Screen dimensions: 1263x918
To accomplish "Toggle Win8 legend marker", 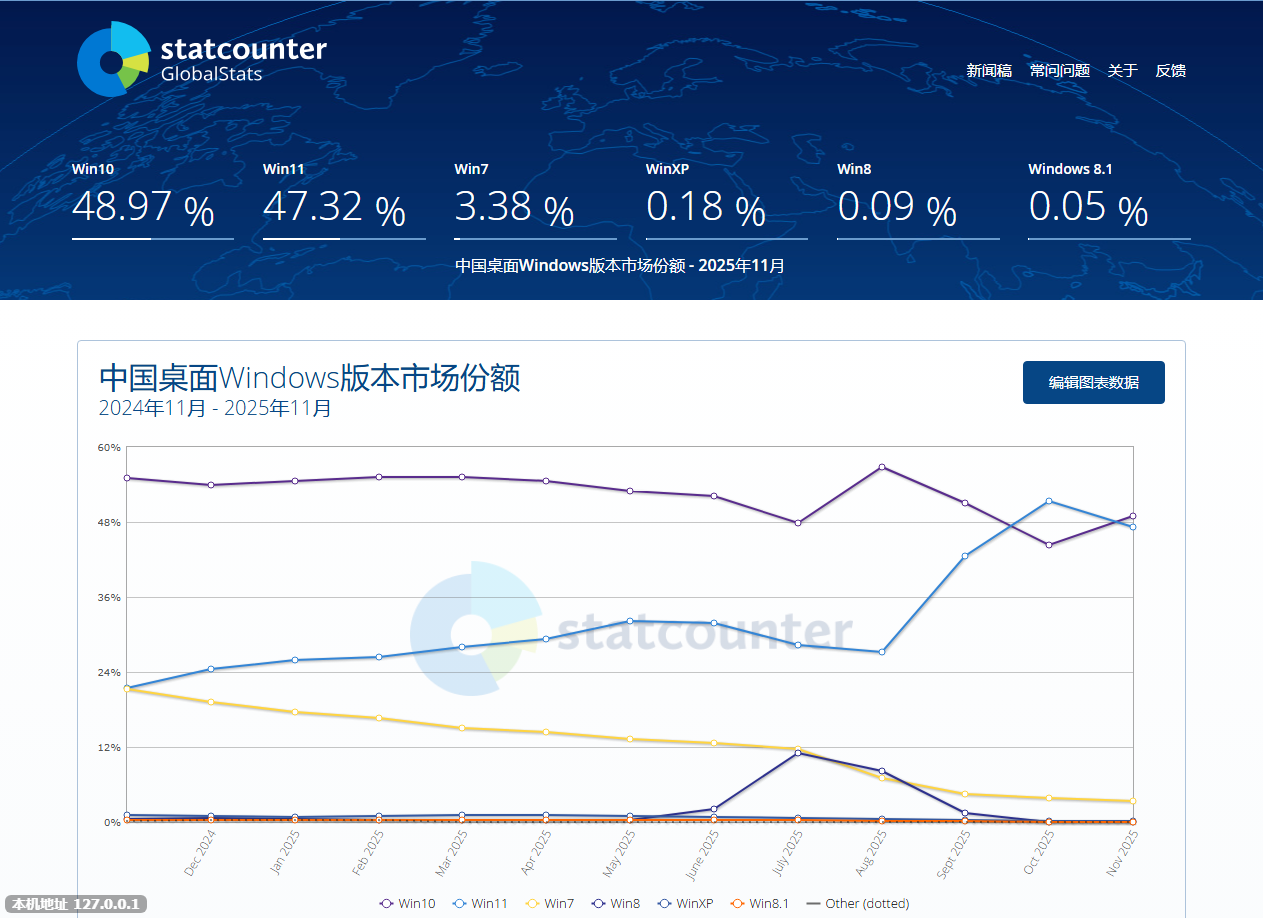I will (x=615, y=903).
